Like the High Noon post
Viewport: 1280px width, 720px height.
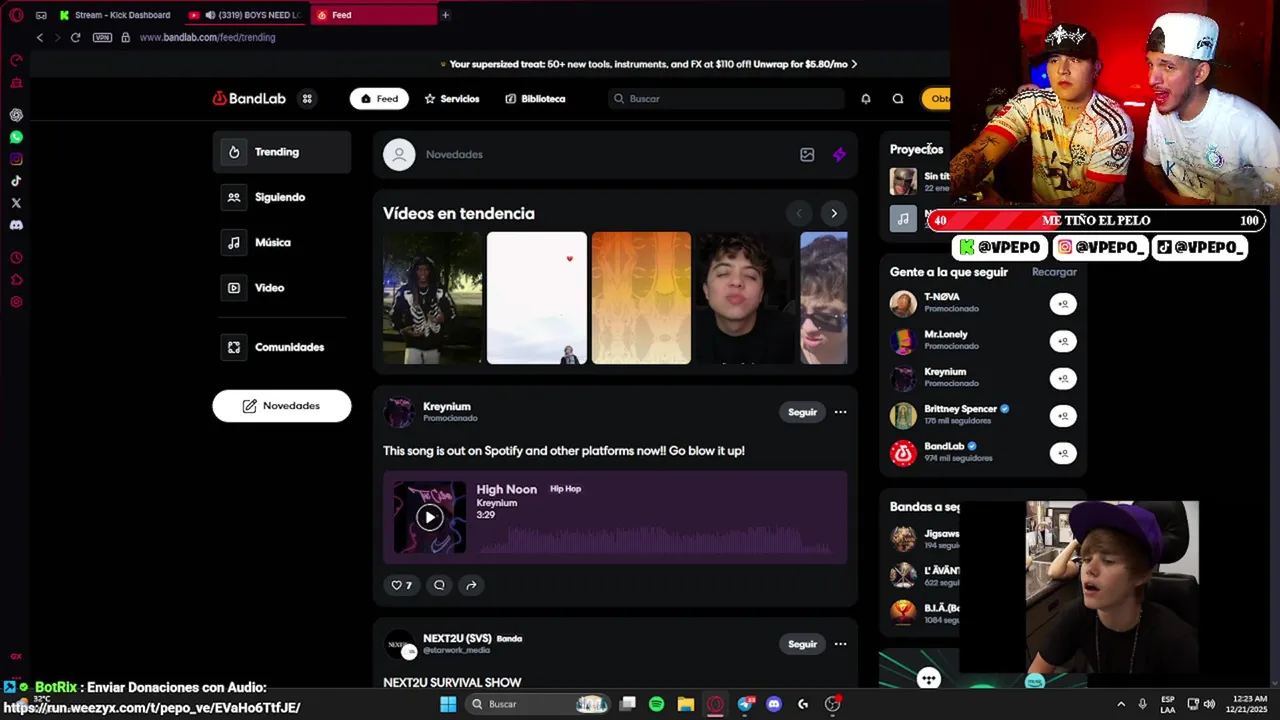coord(401,585)
